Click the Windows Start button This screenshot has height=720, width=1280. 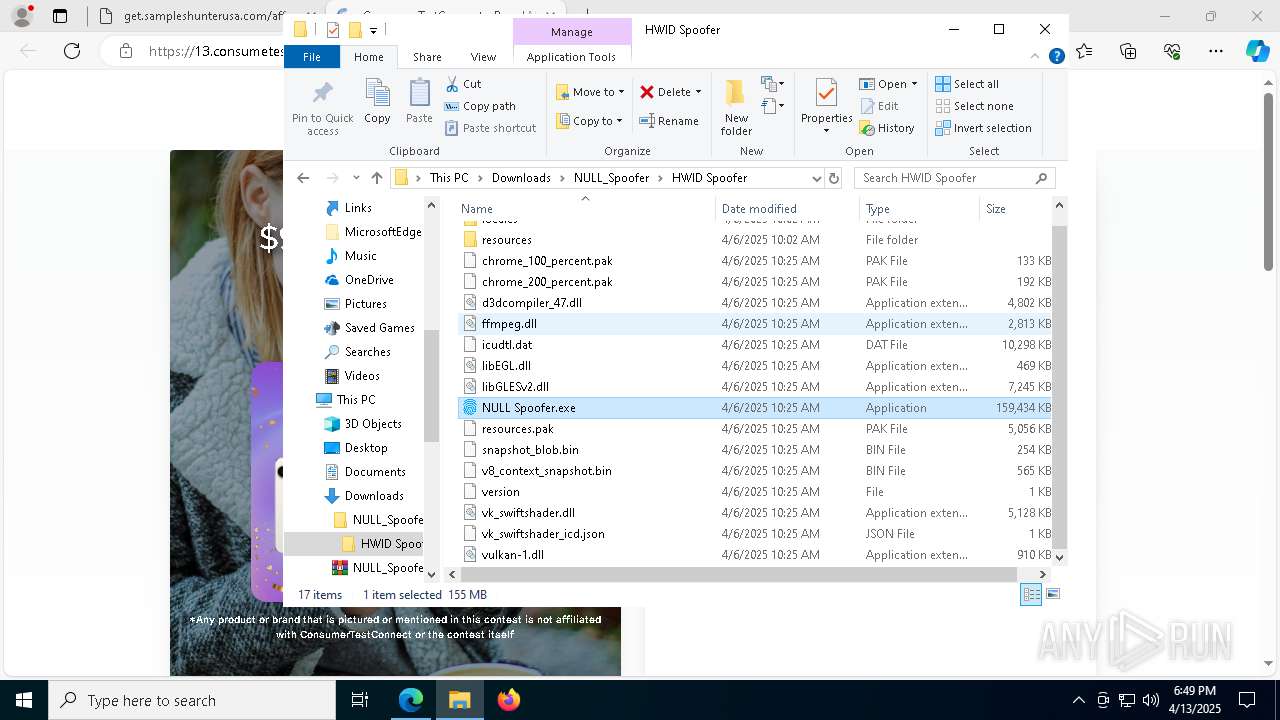[x=23, y=700]
